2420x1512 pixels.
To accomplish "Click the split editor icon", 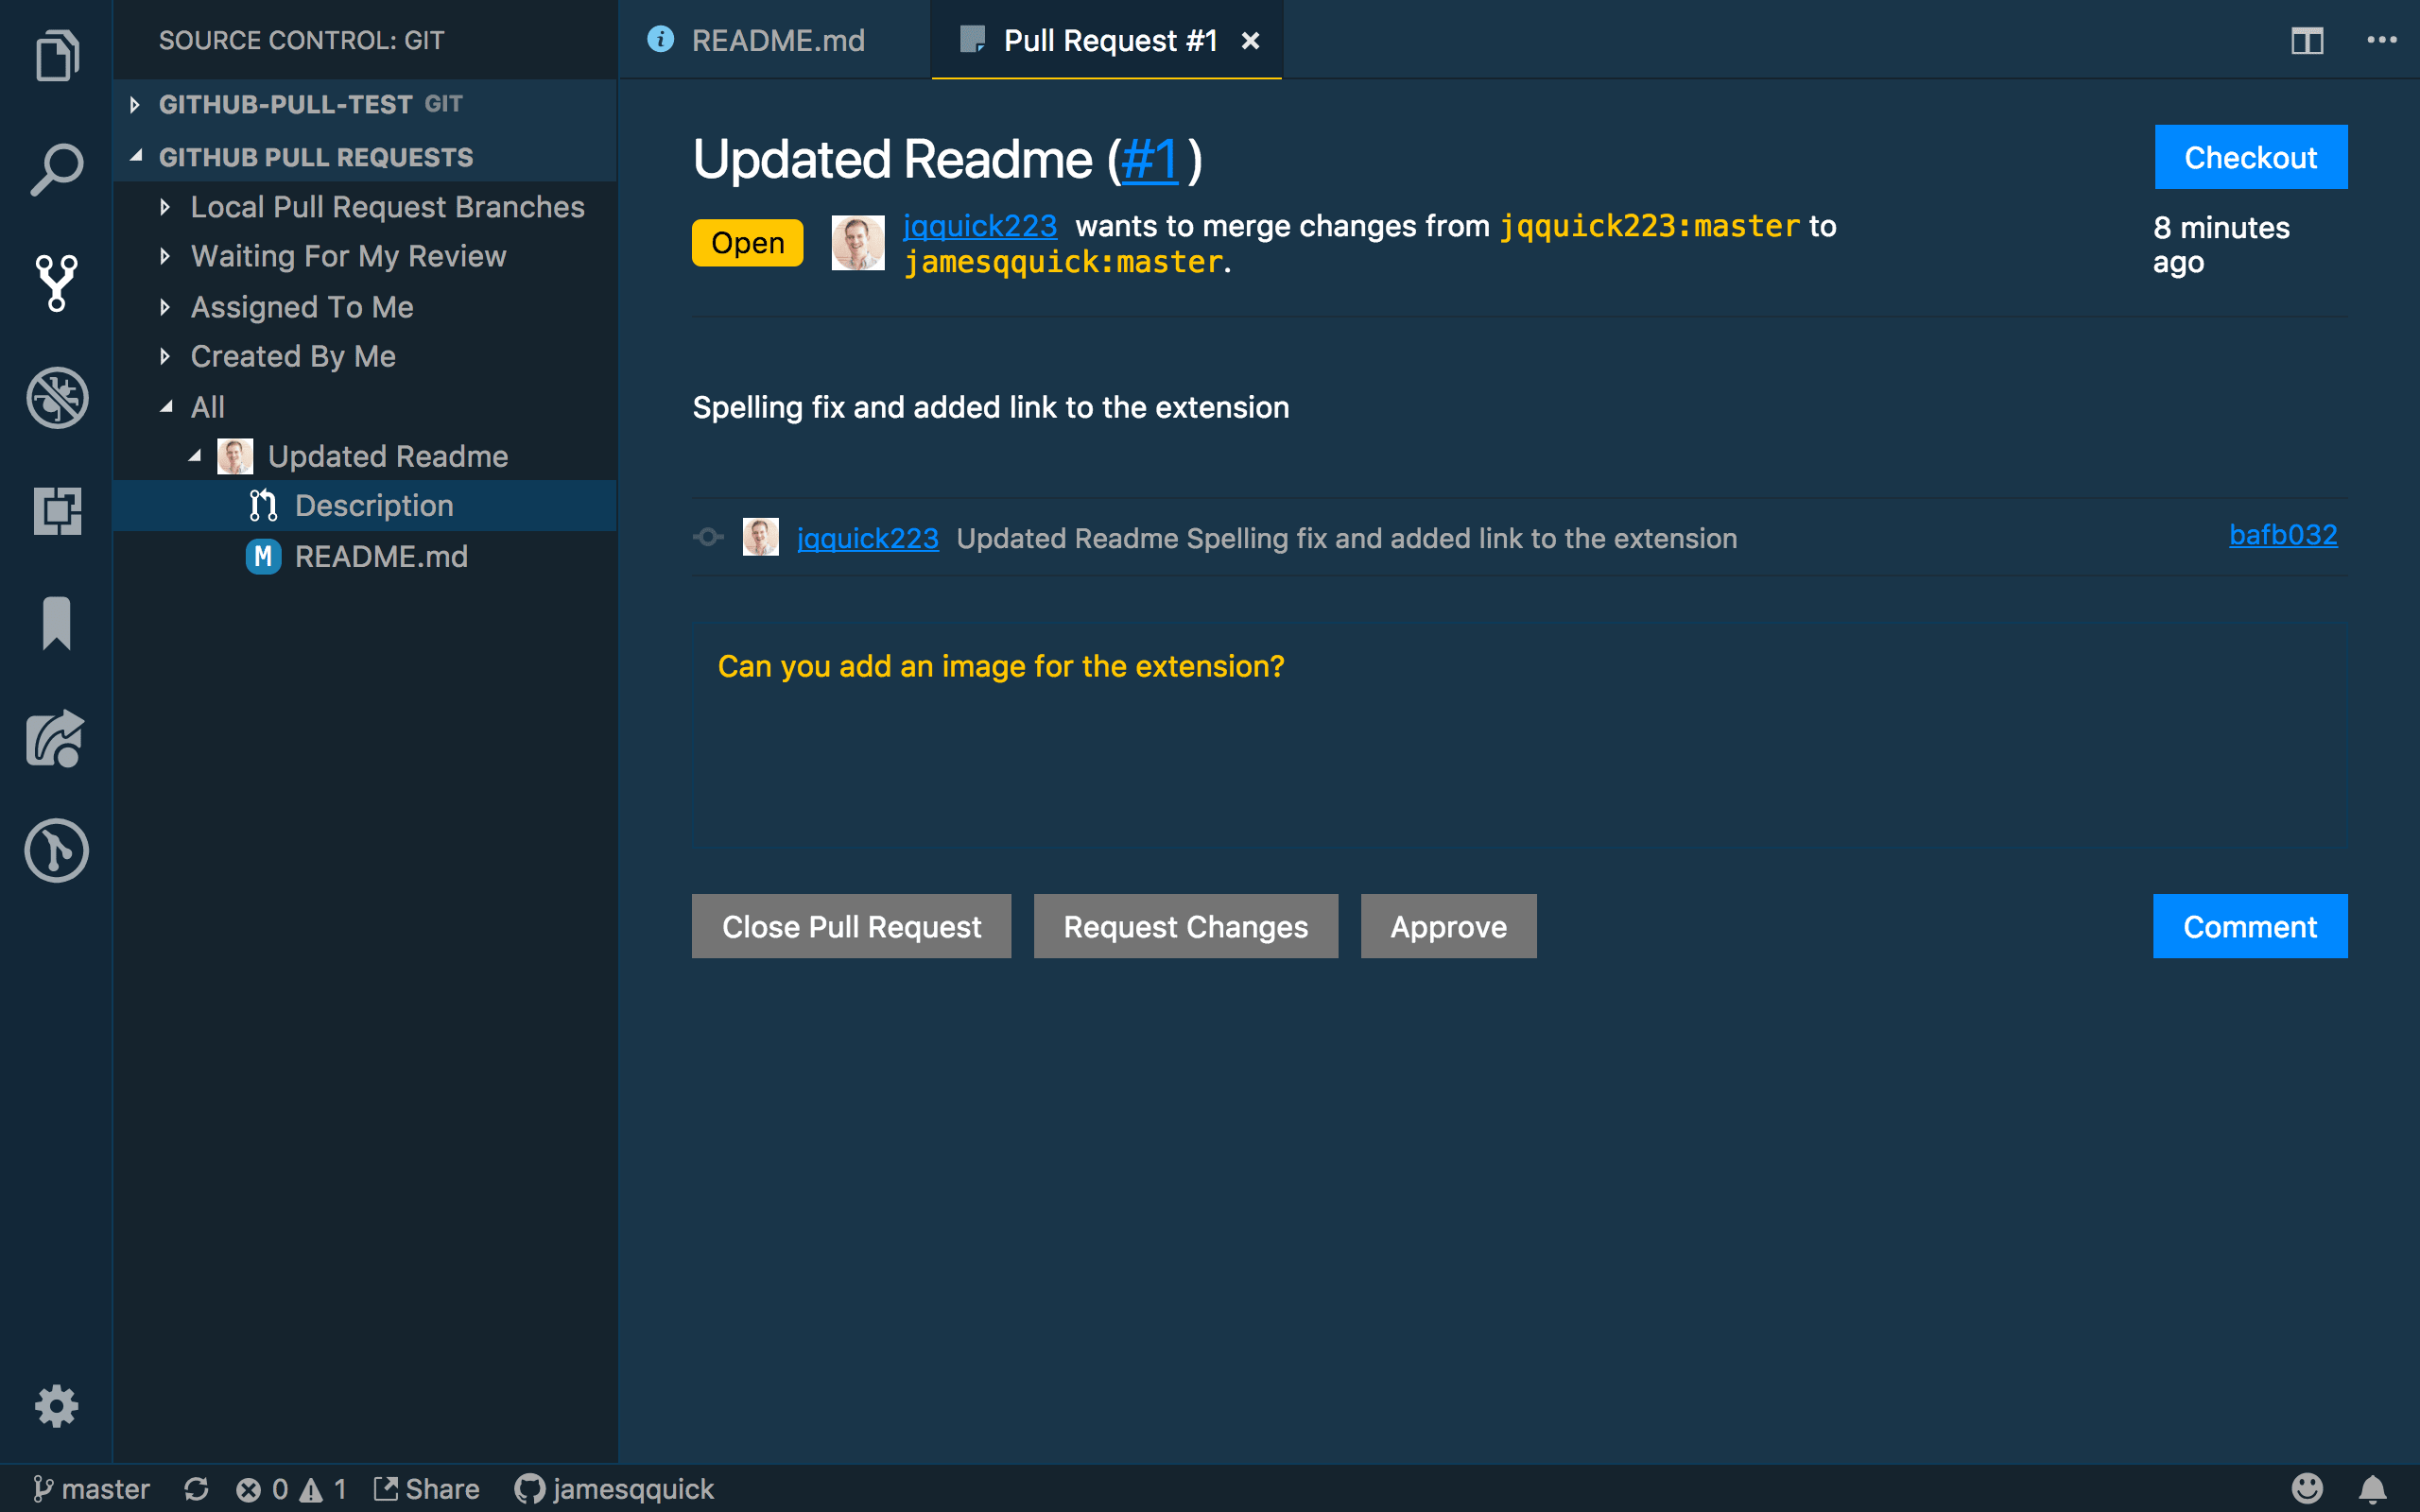I will (x=2307, y=41).
